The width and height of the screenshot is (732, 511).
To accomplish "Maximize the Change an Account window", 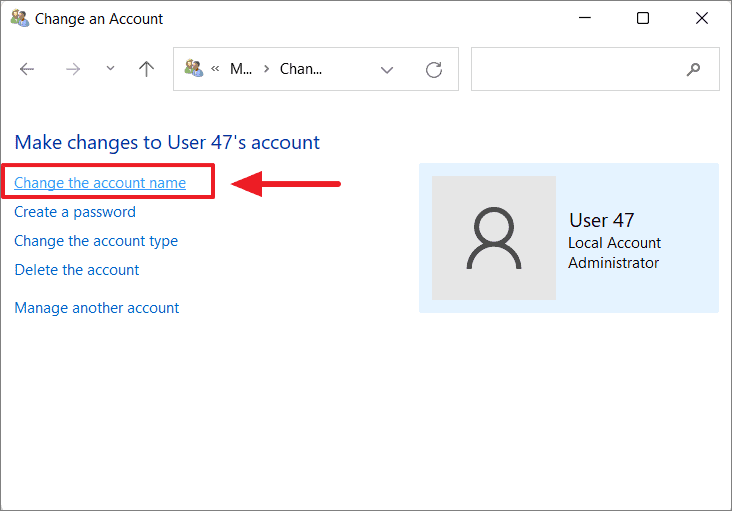I will (x=643, y=18).
